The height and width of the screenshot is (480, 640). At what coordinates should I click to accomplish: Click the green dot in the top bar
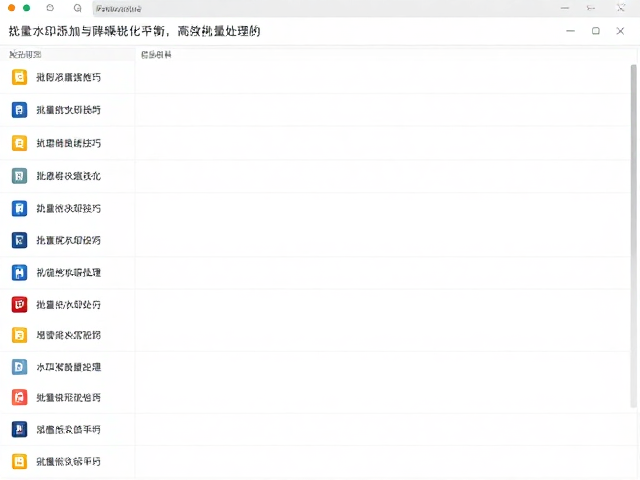pyautogui.click(x=27, y=8)
